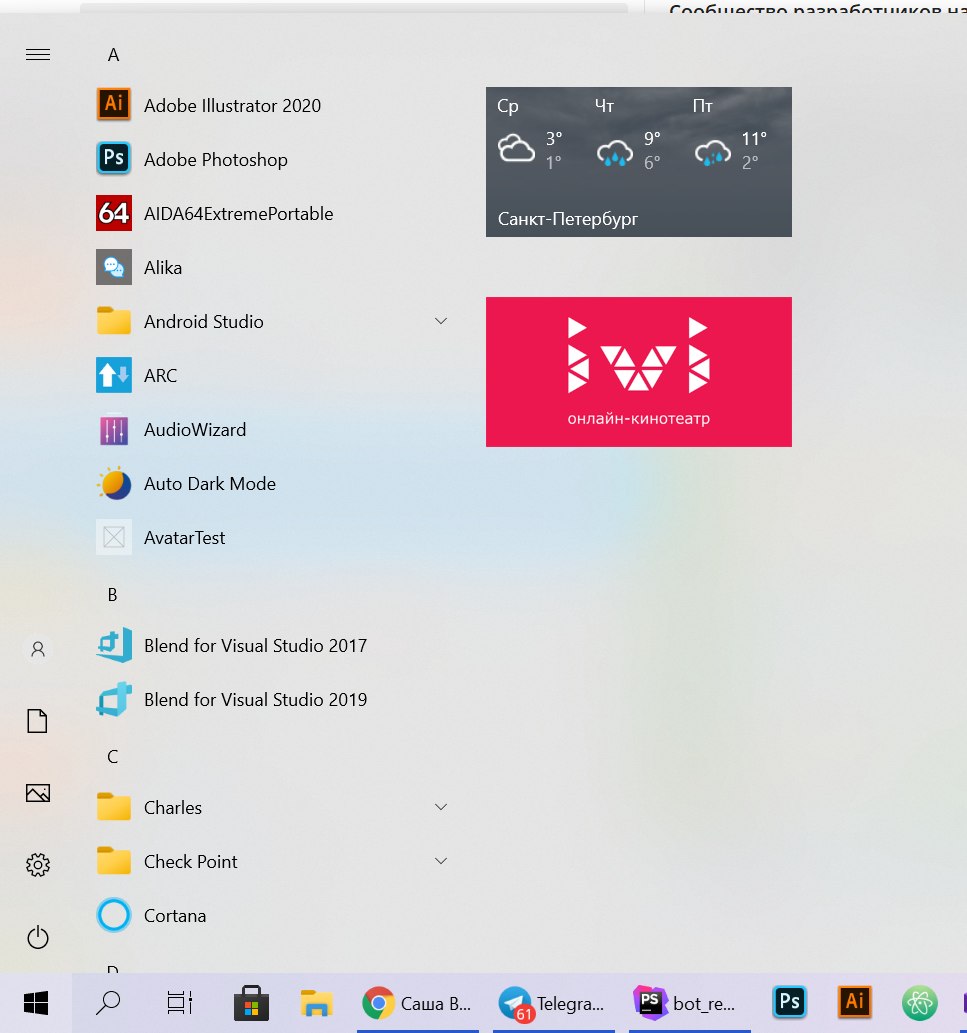The image size is (967, 1033).
Task: Open Blend for Visual Studio 2019
Action: tap(273, 700)
